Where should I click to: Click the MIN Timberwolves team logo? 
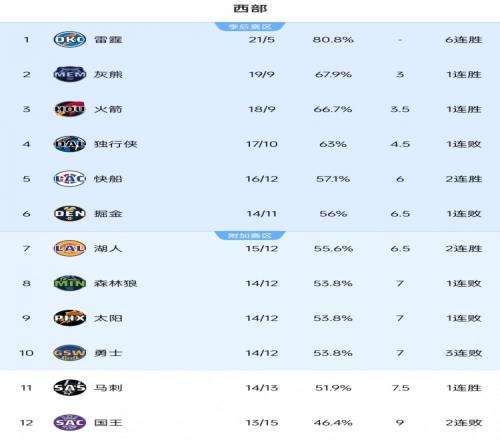click(70, 283)
